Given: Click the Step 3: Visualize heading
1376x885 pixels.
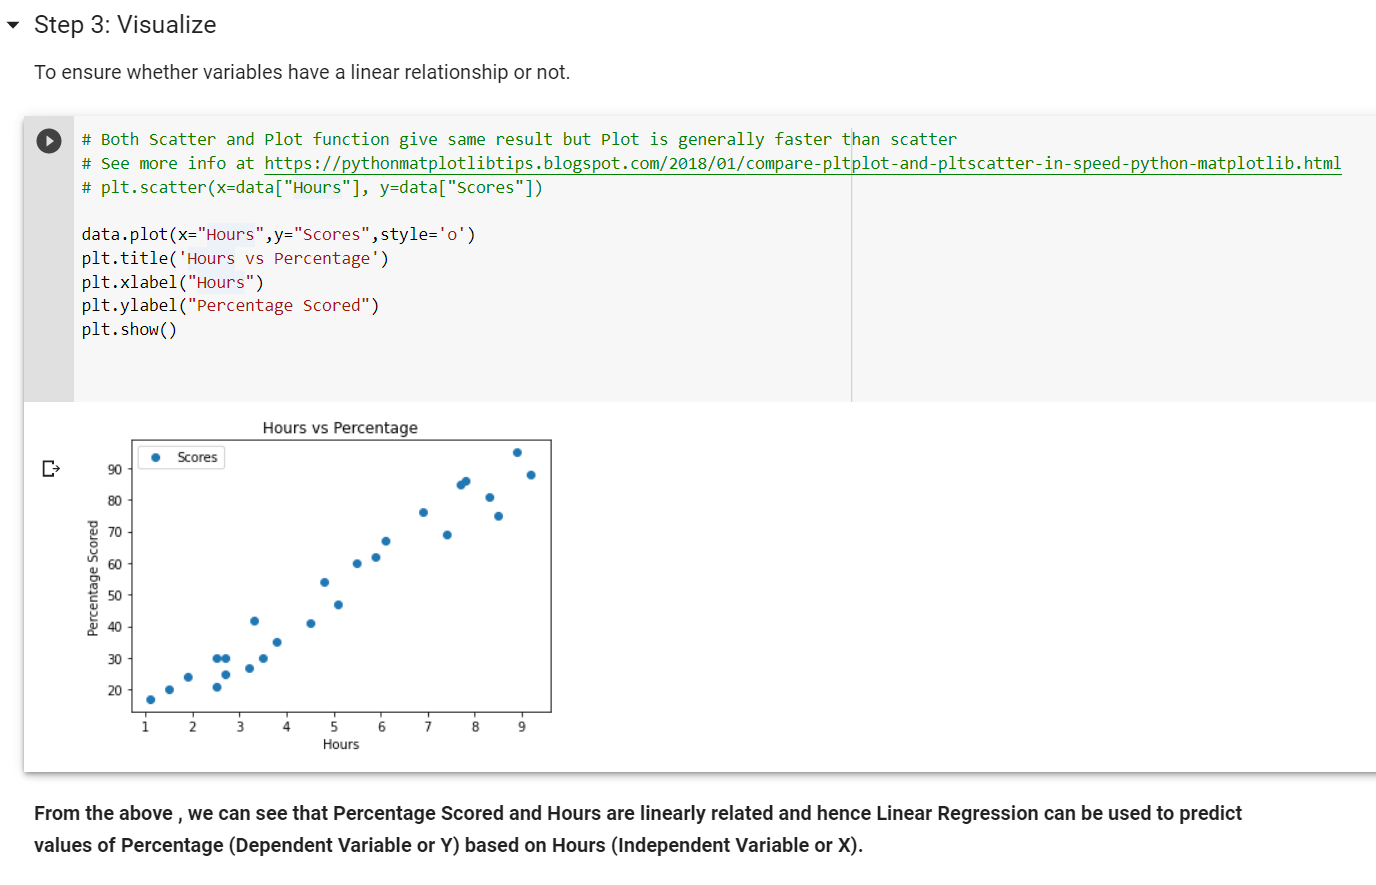Looking at the screenshot, I should pyautogui.click(x=125, y=25).
